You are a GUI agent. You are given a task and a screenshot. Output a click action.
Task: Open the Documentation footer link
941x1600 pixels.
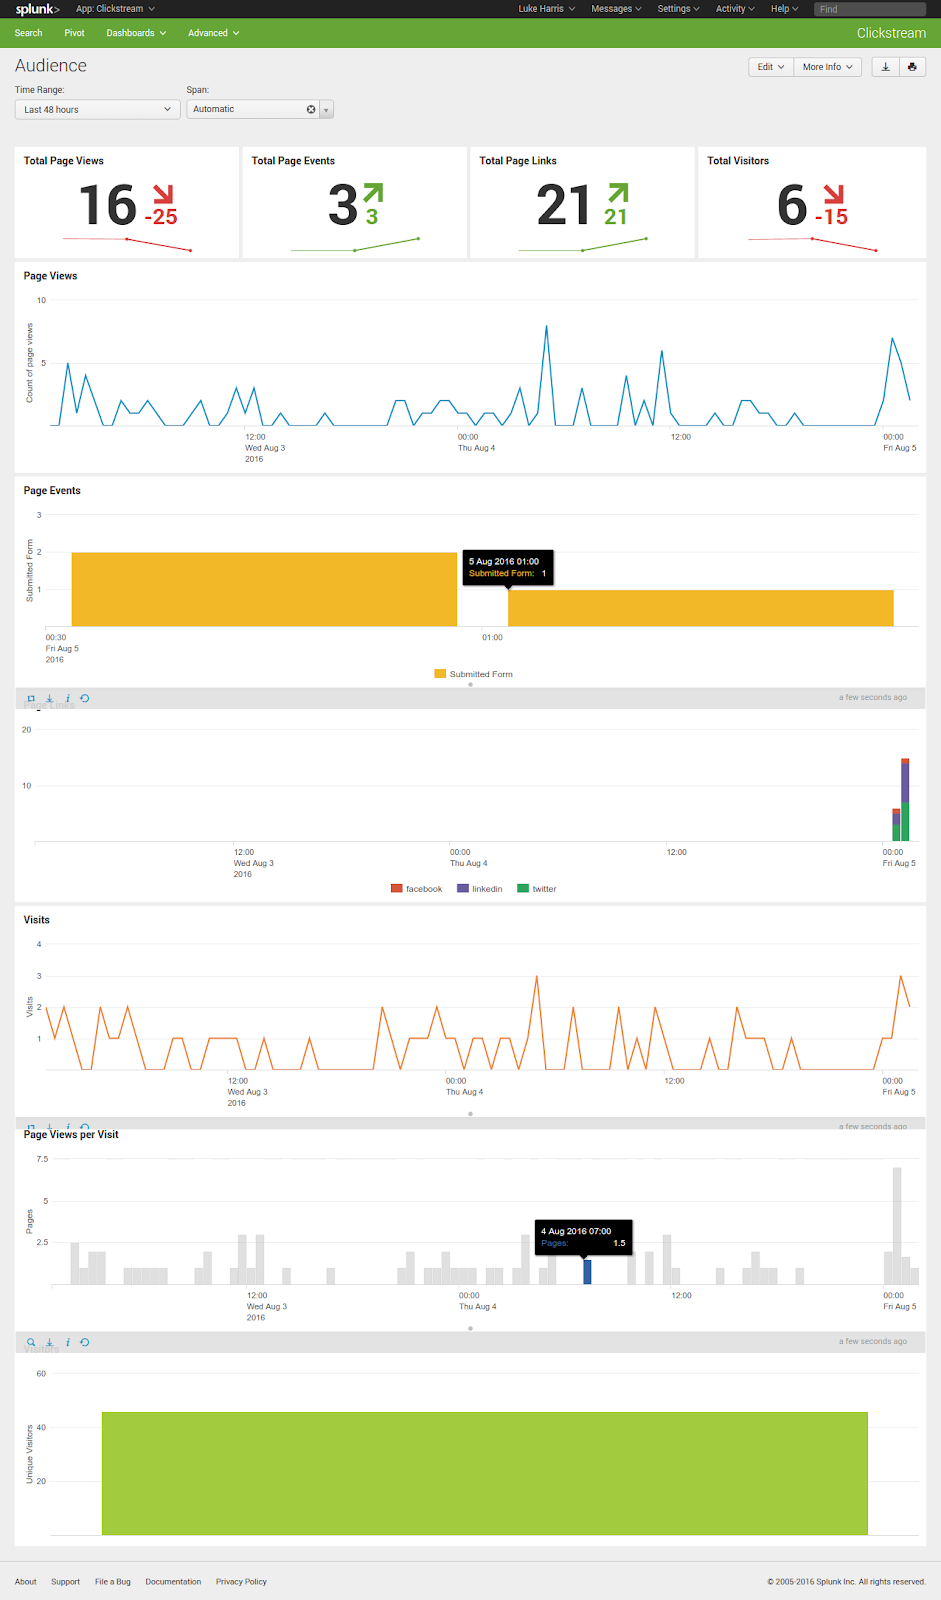[173, 1581]
